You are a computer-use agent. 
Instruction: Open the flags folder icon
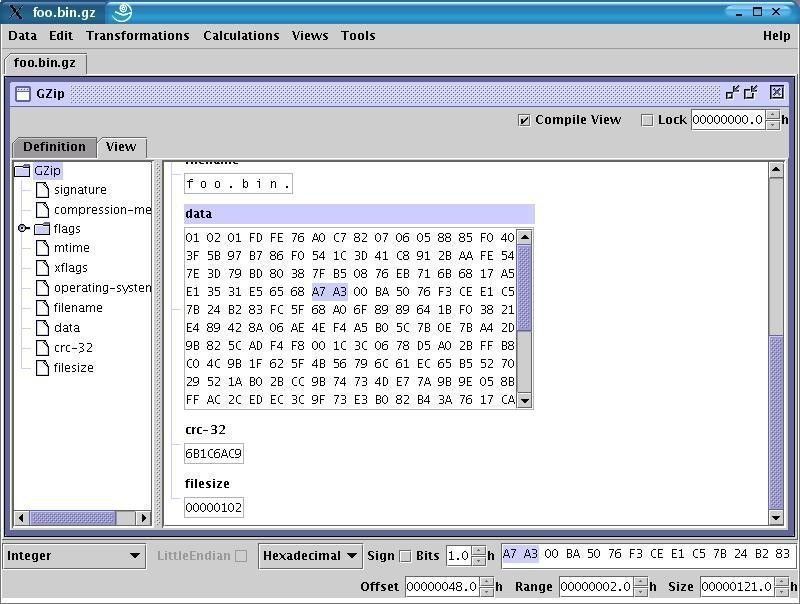coord(40,228)
